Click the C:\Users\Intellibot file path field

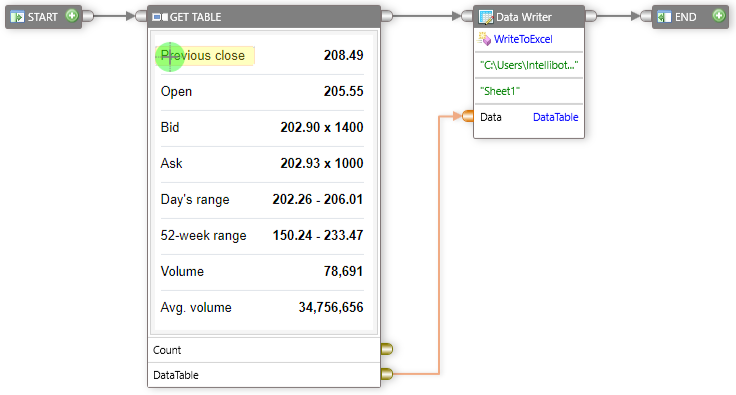pyautogui.click(x=529, y=65)
